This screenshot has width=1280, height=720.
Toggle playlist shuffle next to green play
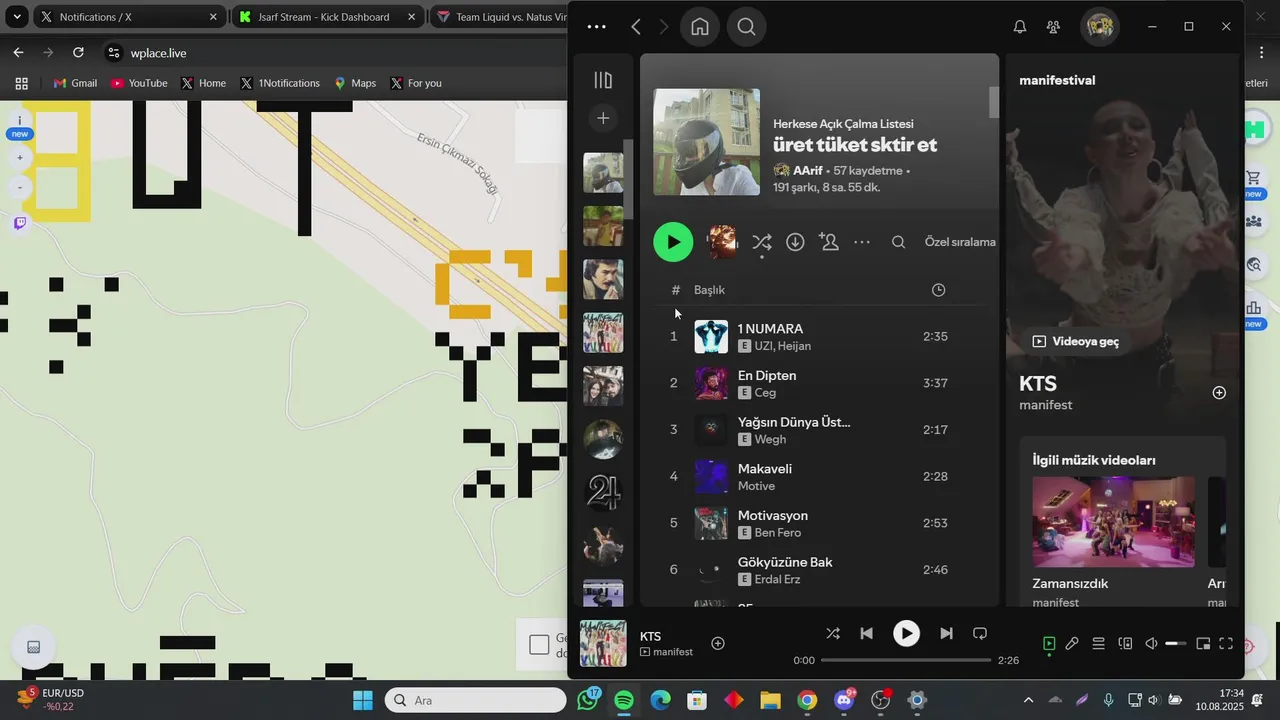(x=762, y=242)
